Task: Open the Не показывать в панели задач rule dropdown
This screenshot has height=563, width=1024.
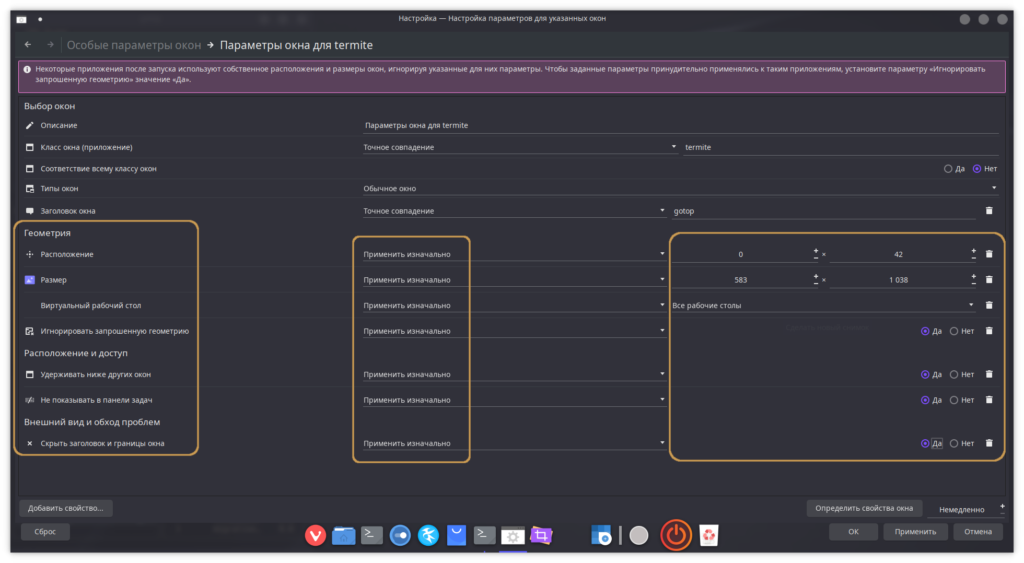Action: (514, 400)
